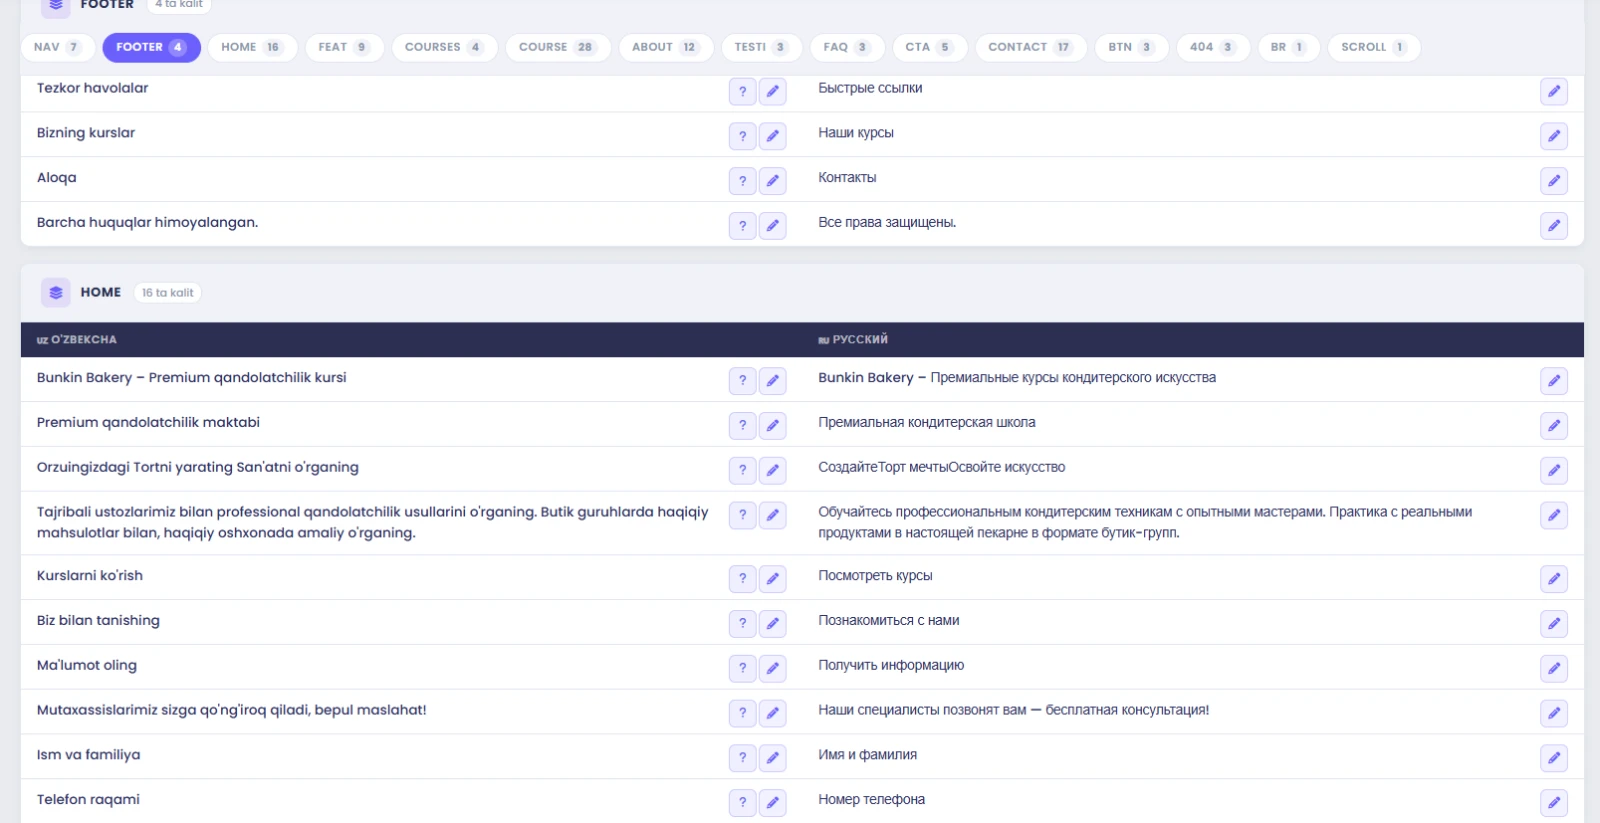Viewport: 1600px width, 823px height.
Task: Edit Russian translation 'Получить информацию'
Action: (1553, 669)
